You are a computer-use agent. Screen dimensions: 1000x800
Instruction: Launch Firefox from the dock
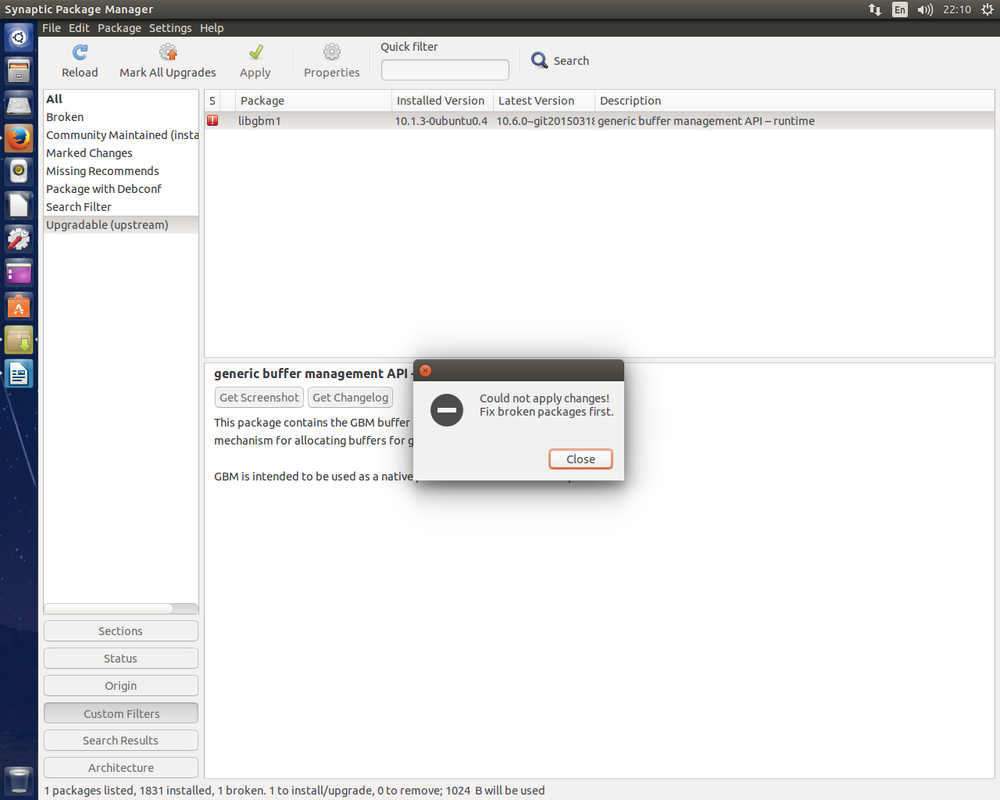click(18, 138)
